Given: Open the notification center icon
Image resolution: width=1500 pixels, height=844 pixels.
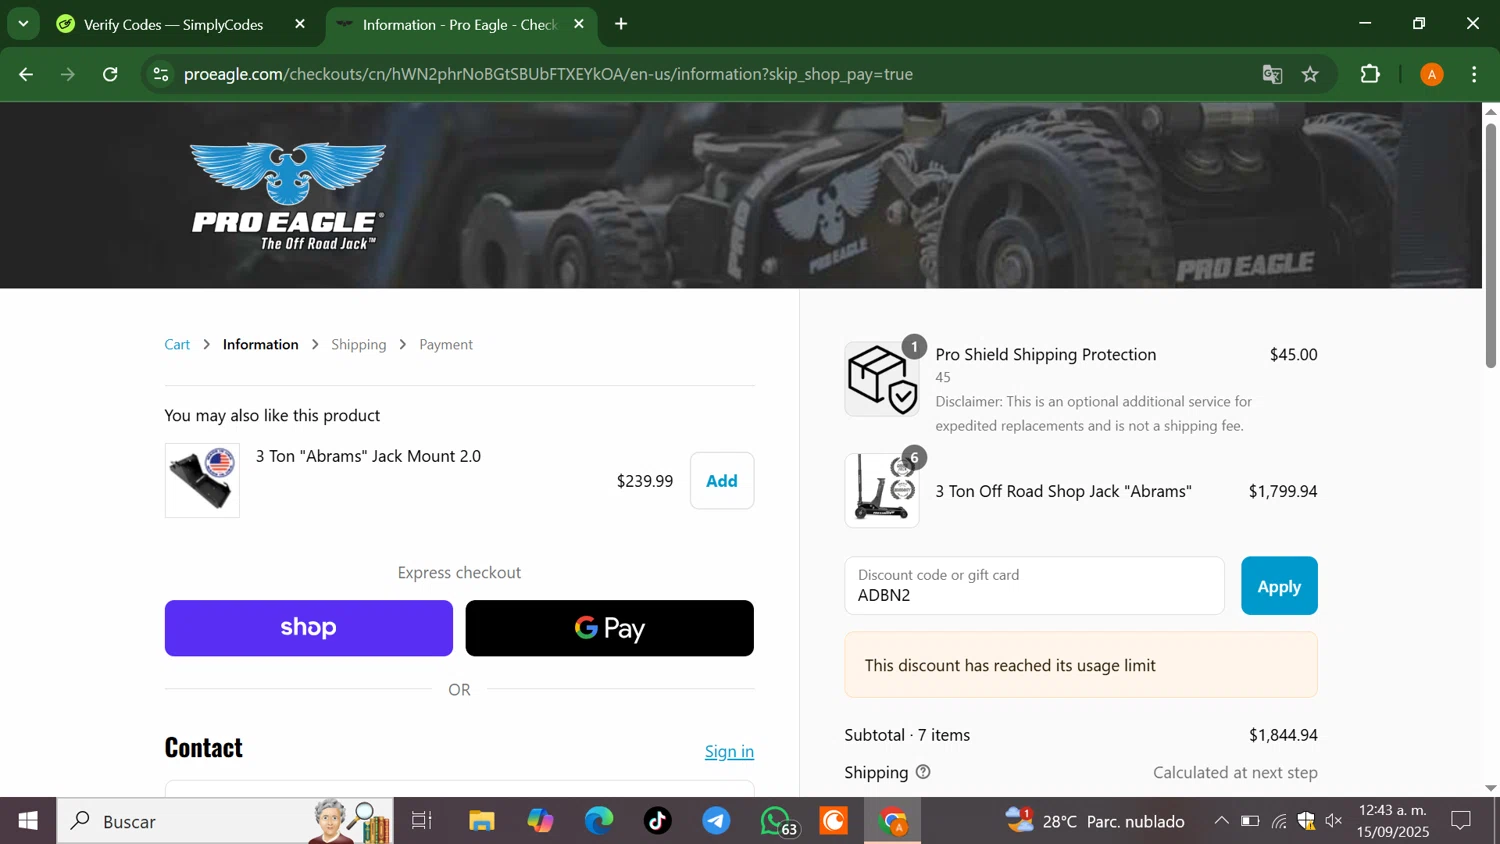Looking at the screenshot, I should [x=1461, y=821].
